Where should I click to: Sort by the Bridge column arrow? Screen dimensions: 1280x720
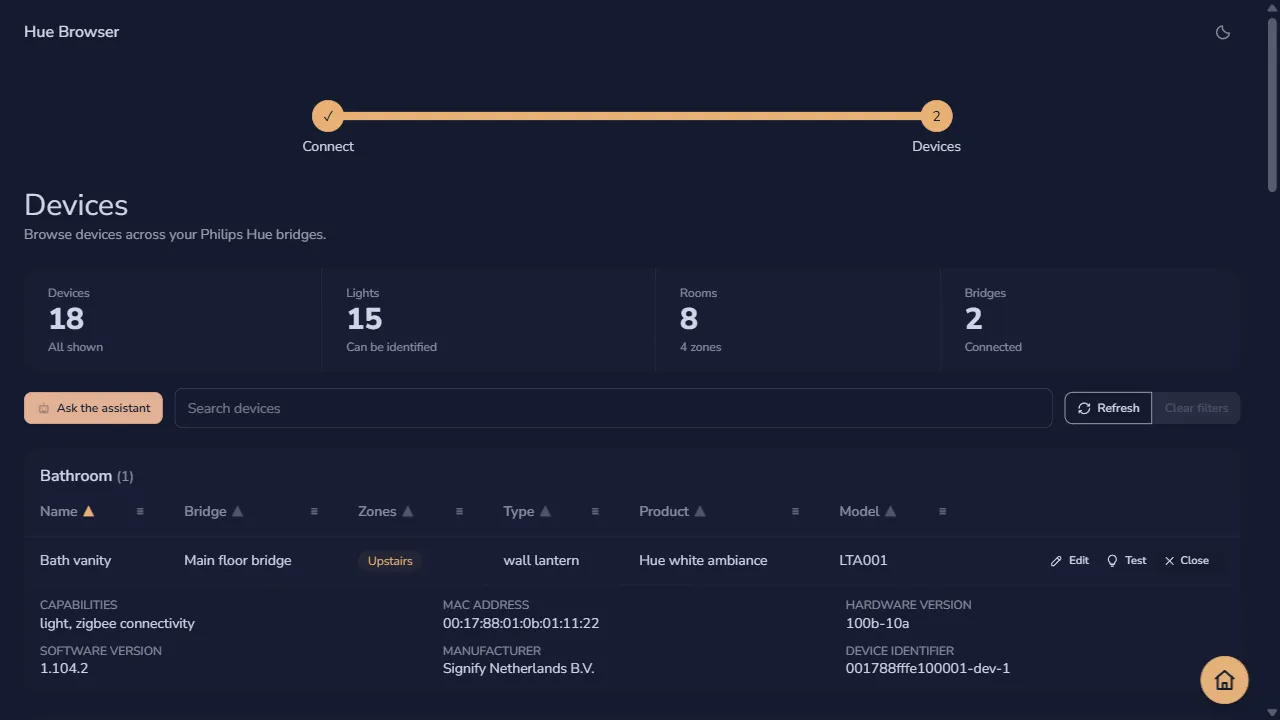click(237, 511)
